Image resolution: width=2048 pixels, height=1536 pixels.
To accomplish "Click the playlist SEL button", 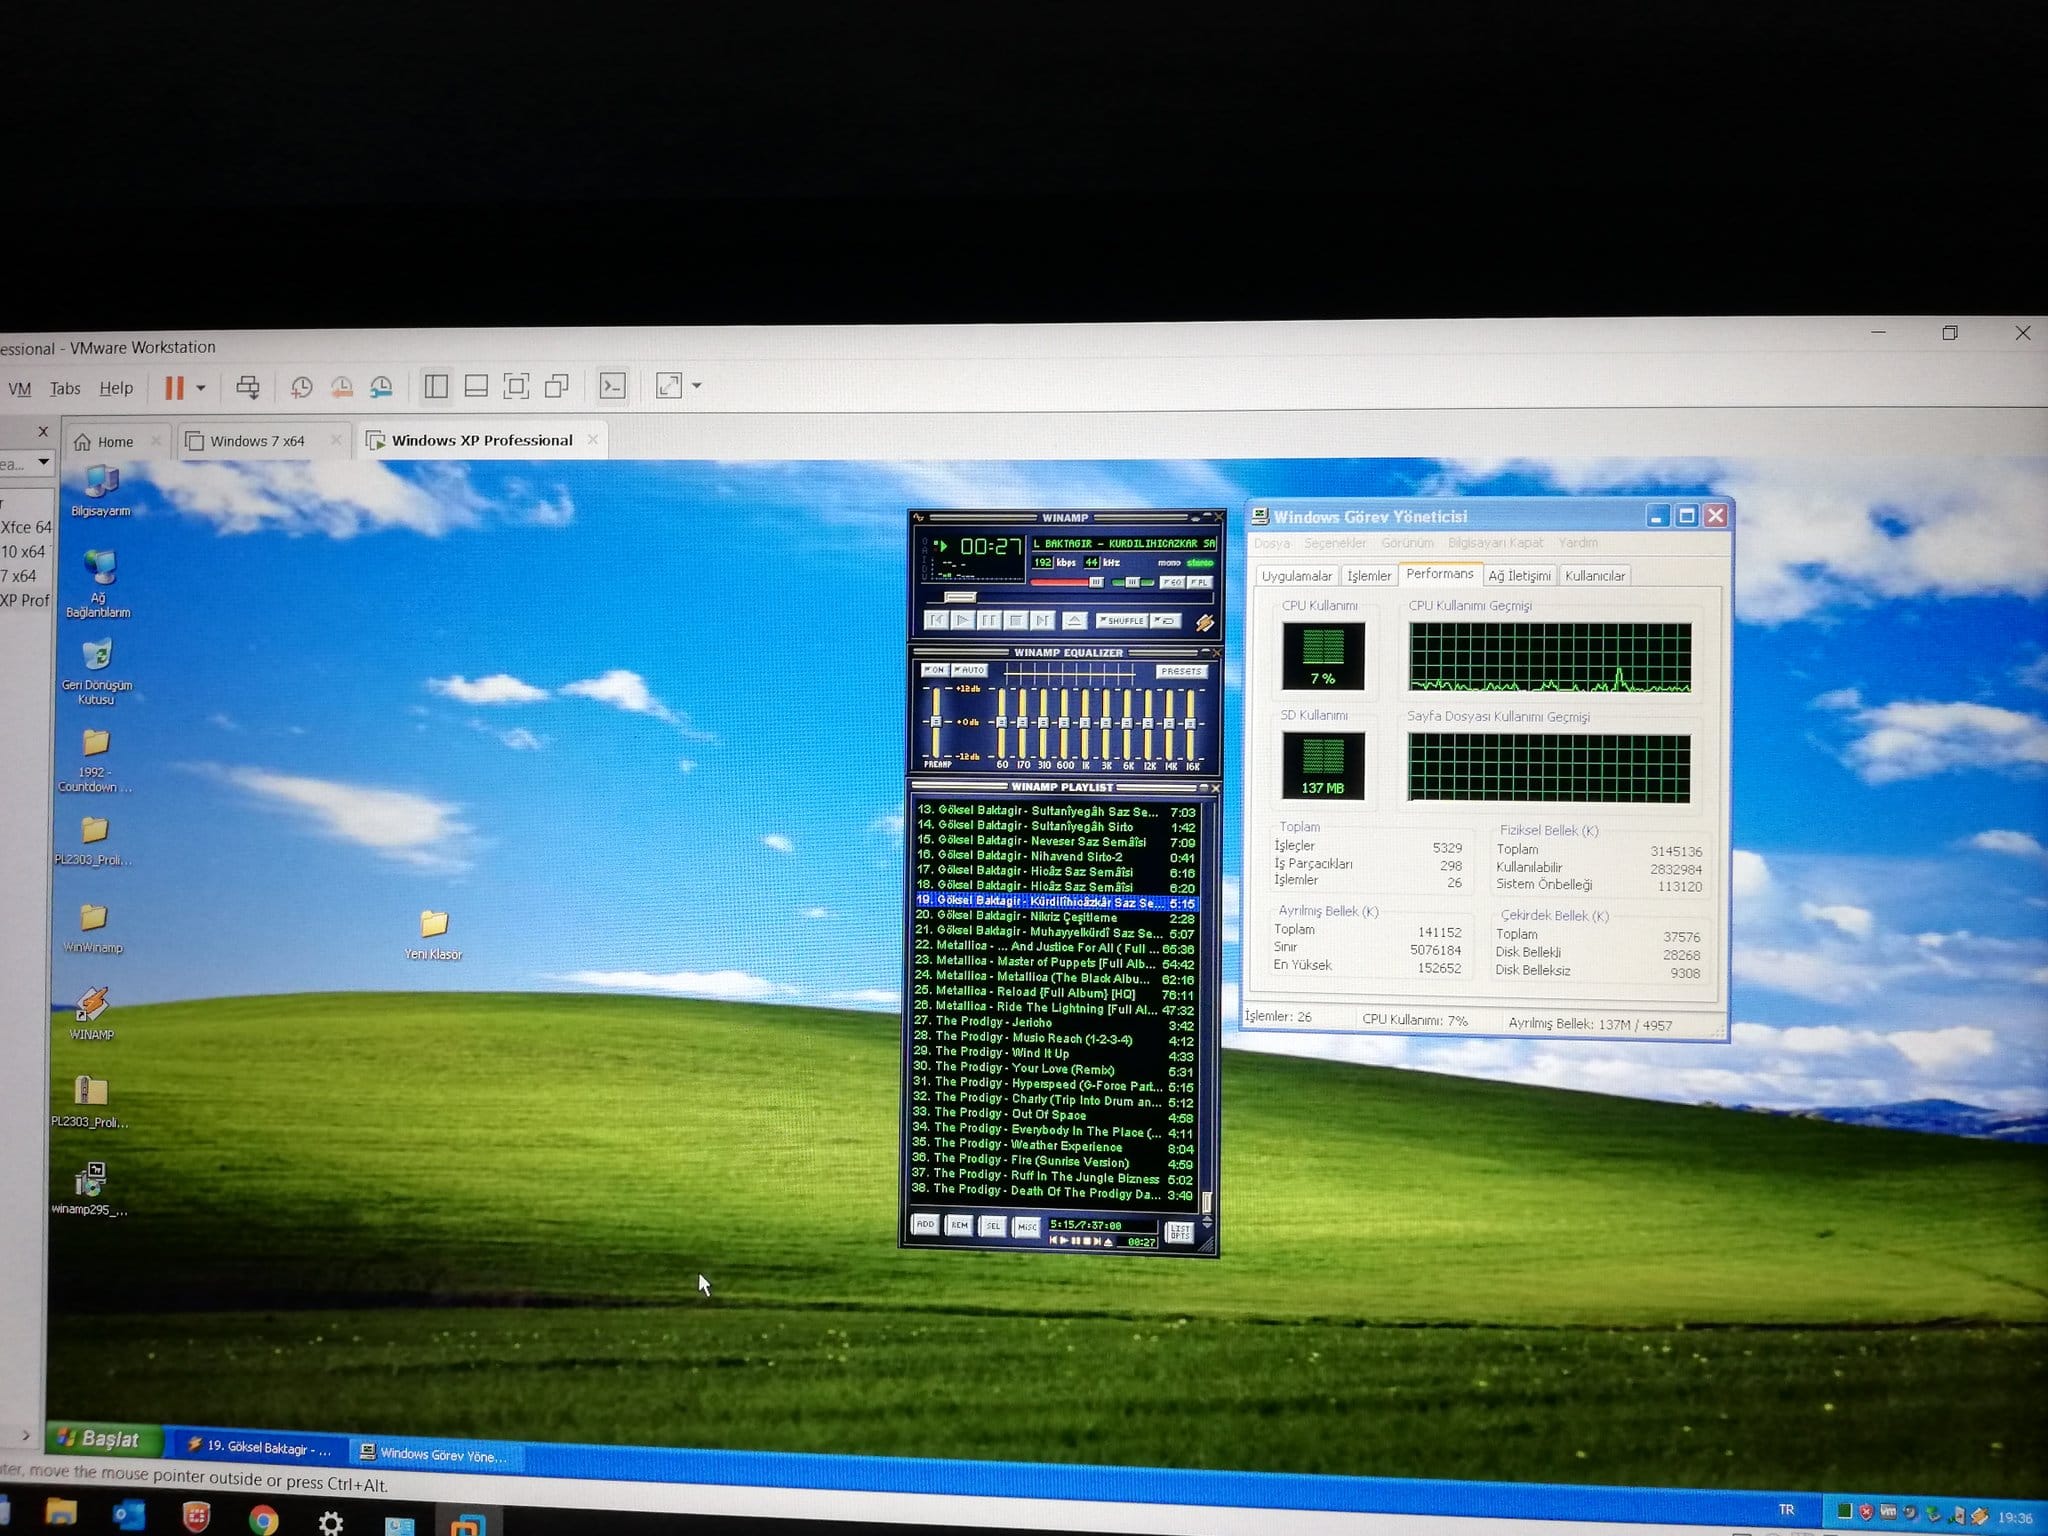I will pyautogui.click(x=993, y=1226).
